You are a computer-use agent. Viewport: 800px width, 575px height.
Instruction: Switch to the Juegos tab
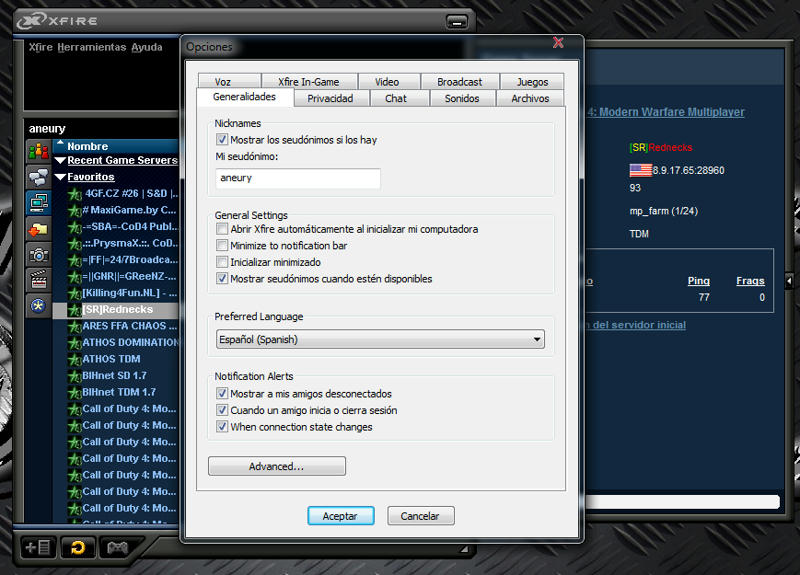(x=532, y=82)
